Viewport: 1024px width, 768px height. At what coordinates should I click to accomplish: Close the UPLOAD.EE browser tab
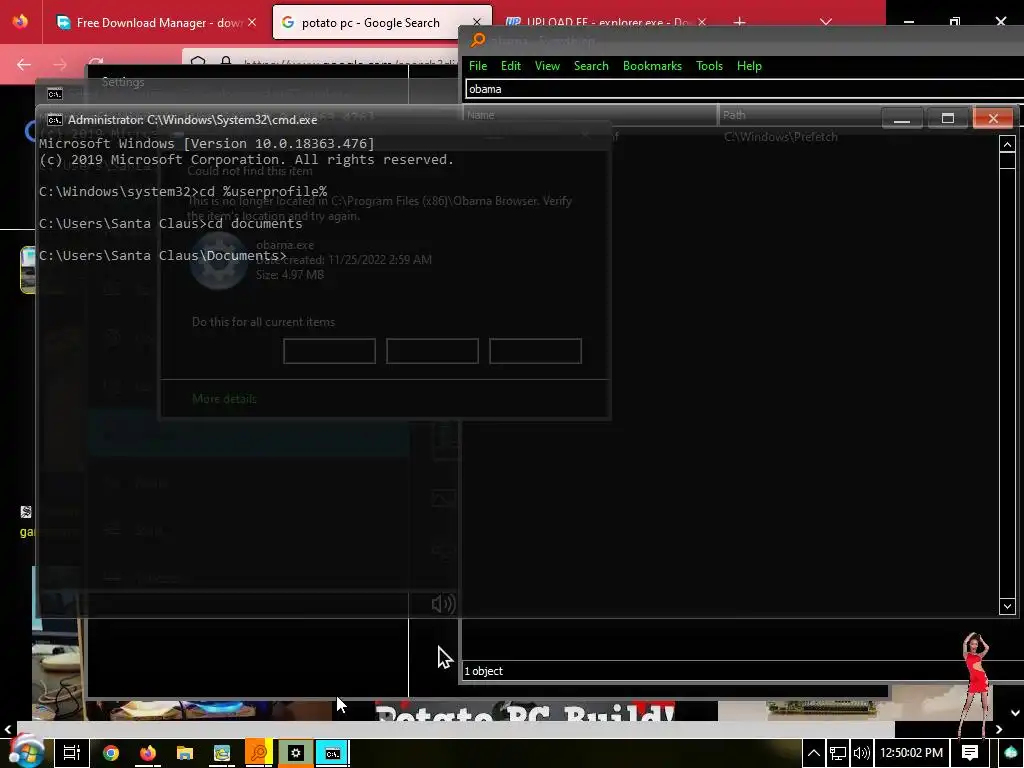pos(701,23)
